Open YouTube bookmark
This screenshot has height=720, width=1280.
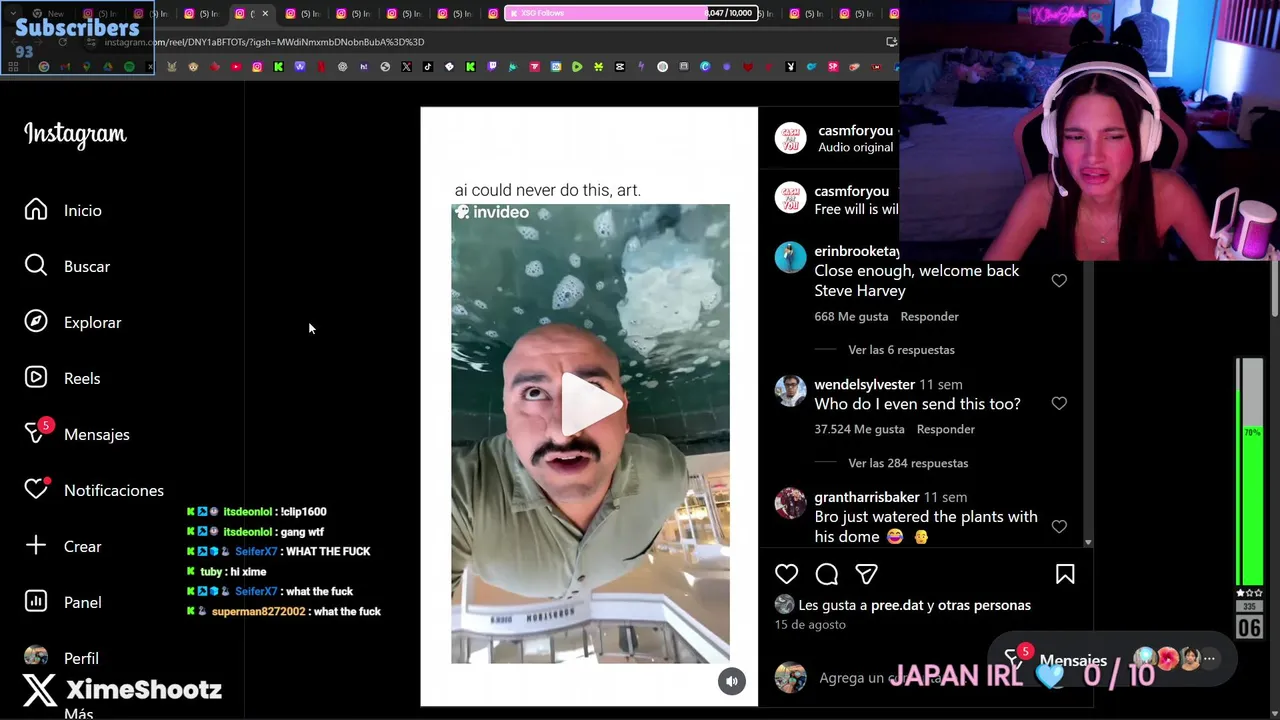coord(236,67)
